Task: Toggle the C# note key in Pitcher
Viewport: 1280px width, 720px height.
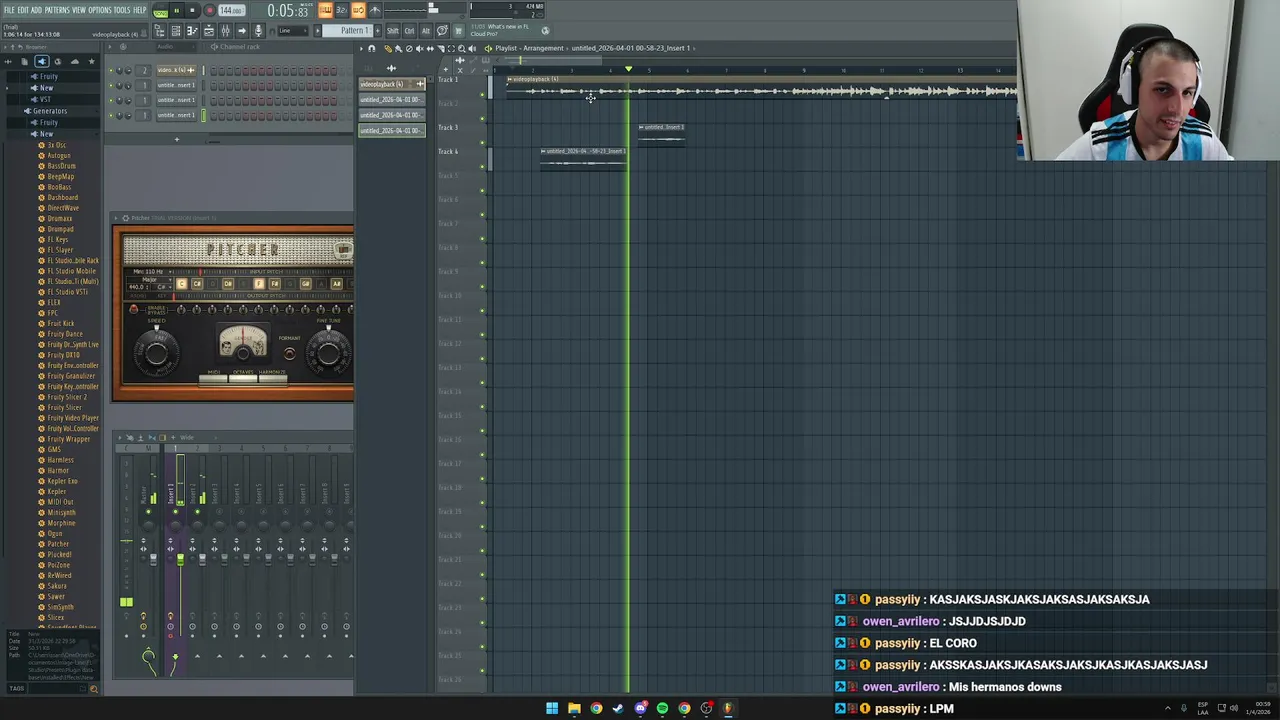Action: [x=196, y=284]
